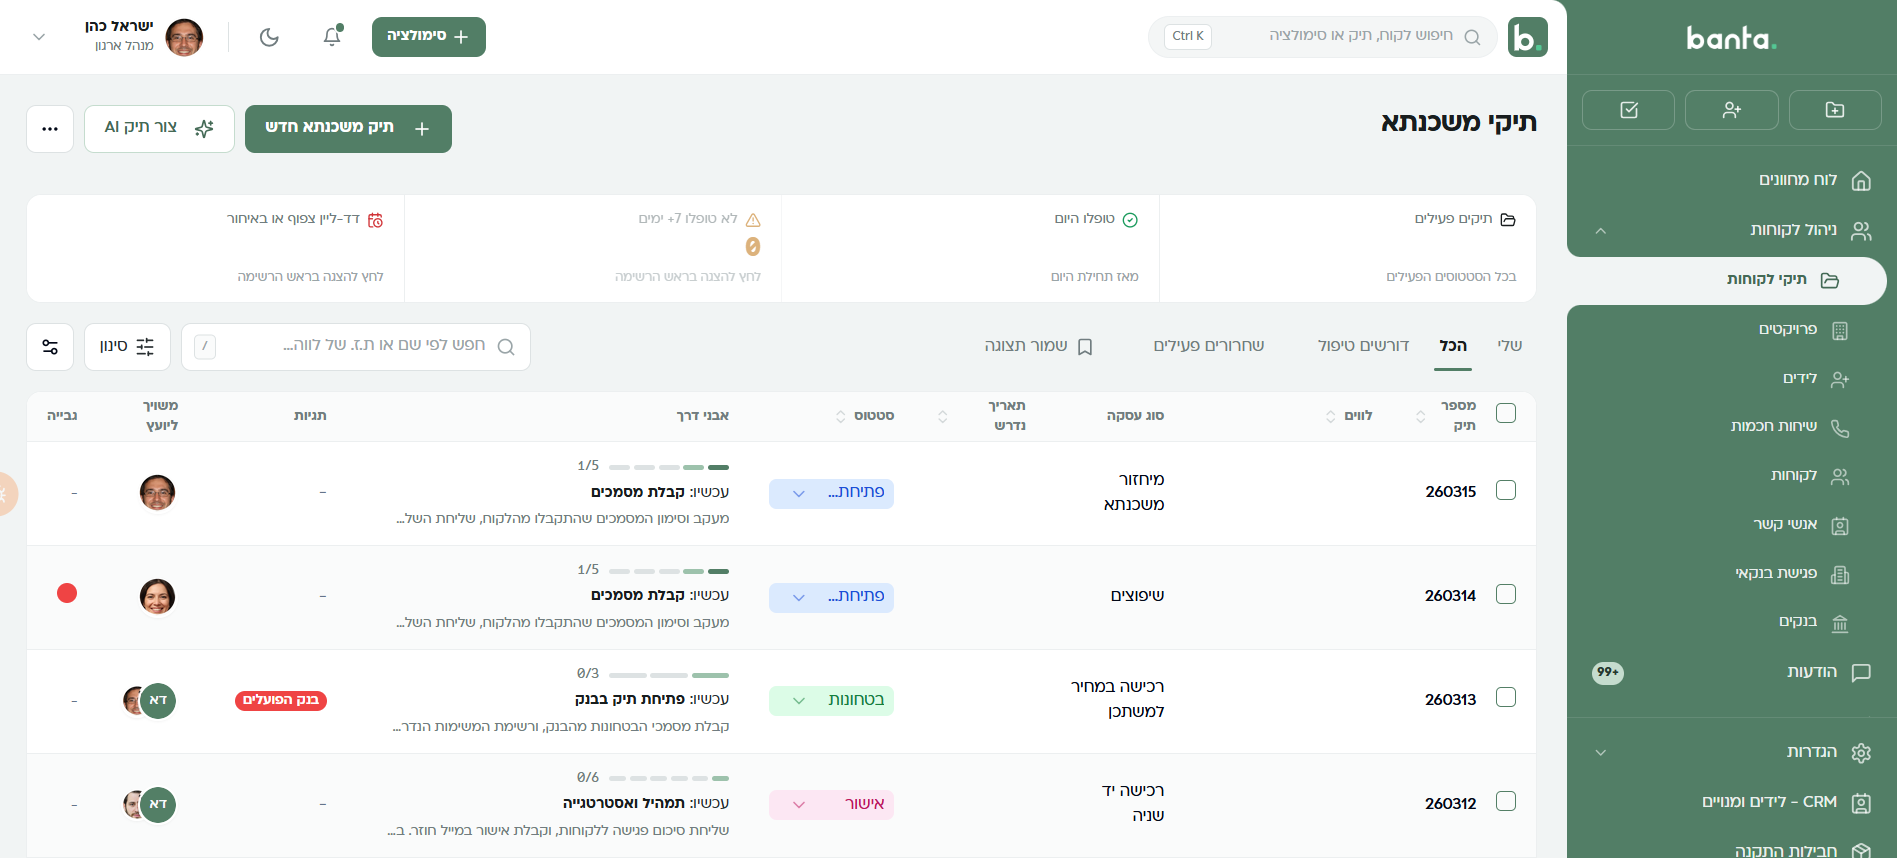Open the CRM - לידים ומנויים sidebar icon

[x=1861, y=803]
